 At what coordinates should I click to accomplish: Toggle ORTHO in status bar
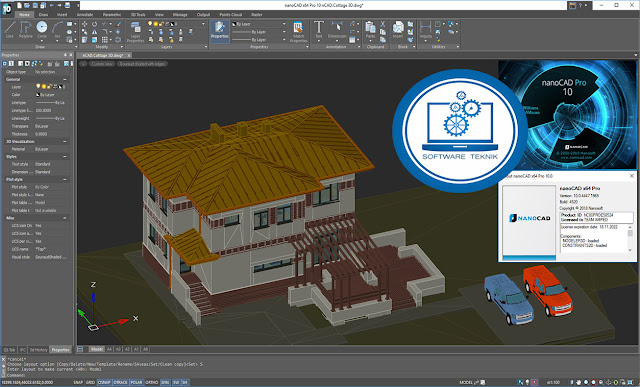tap(152, 383)
